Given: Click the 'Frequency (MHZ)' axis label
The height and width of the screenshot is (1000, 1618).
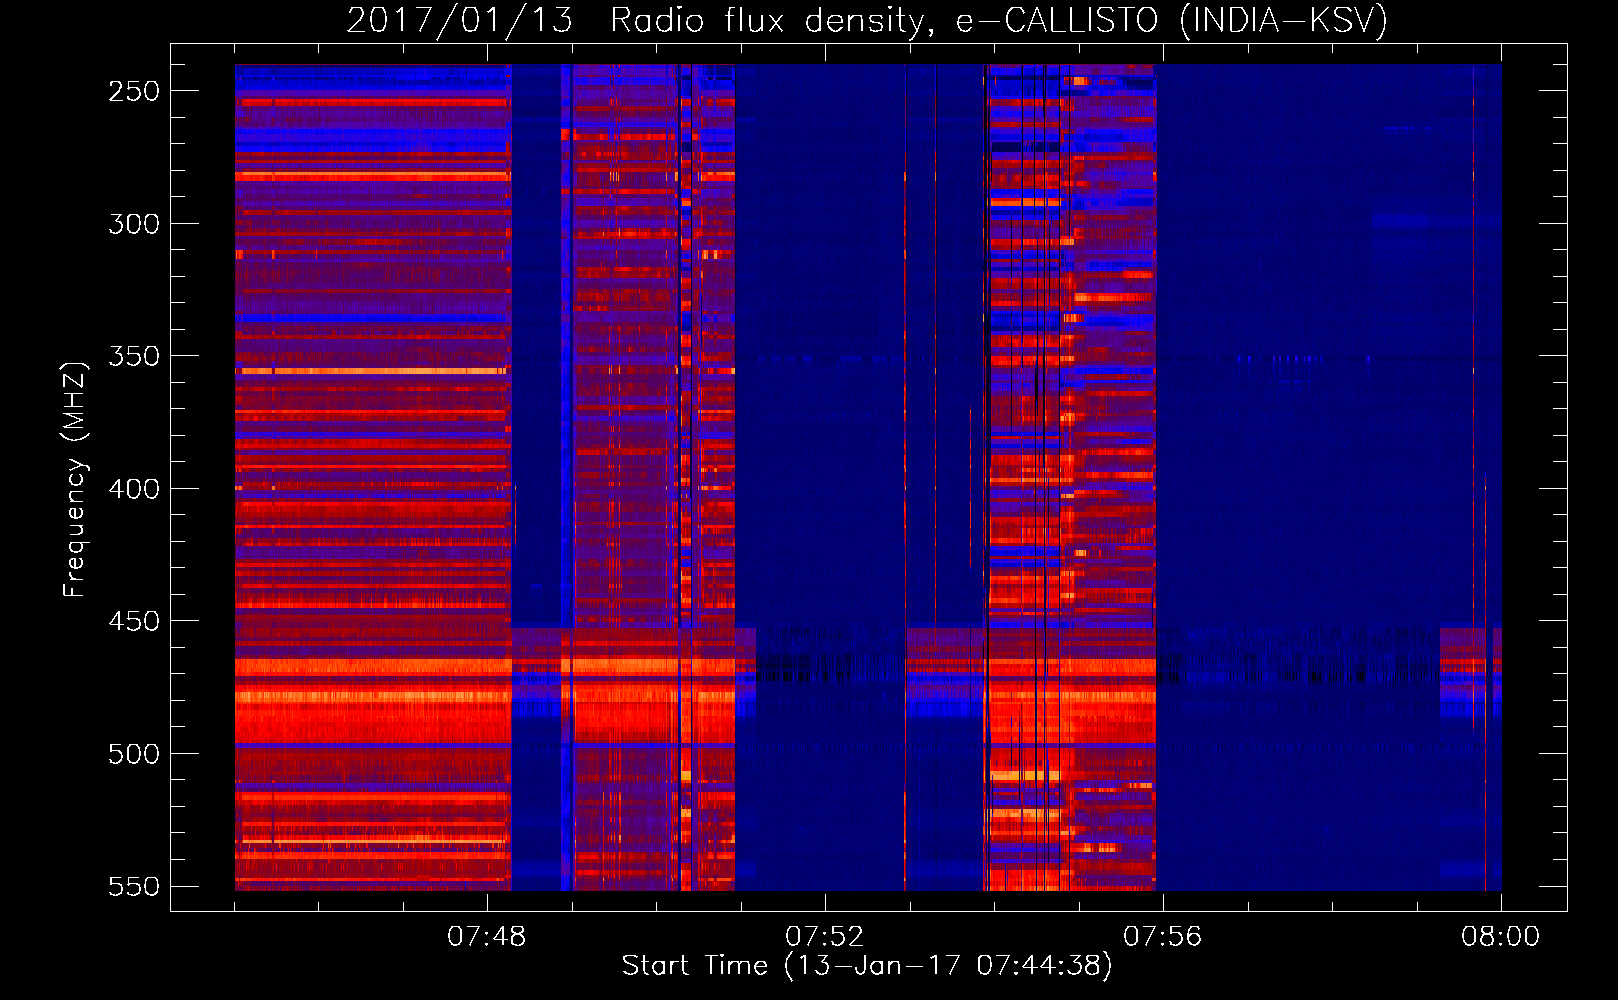Looking at the screenshot, I should pos(75,479).
